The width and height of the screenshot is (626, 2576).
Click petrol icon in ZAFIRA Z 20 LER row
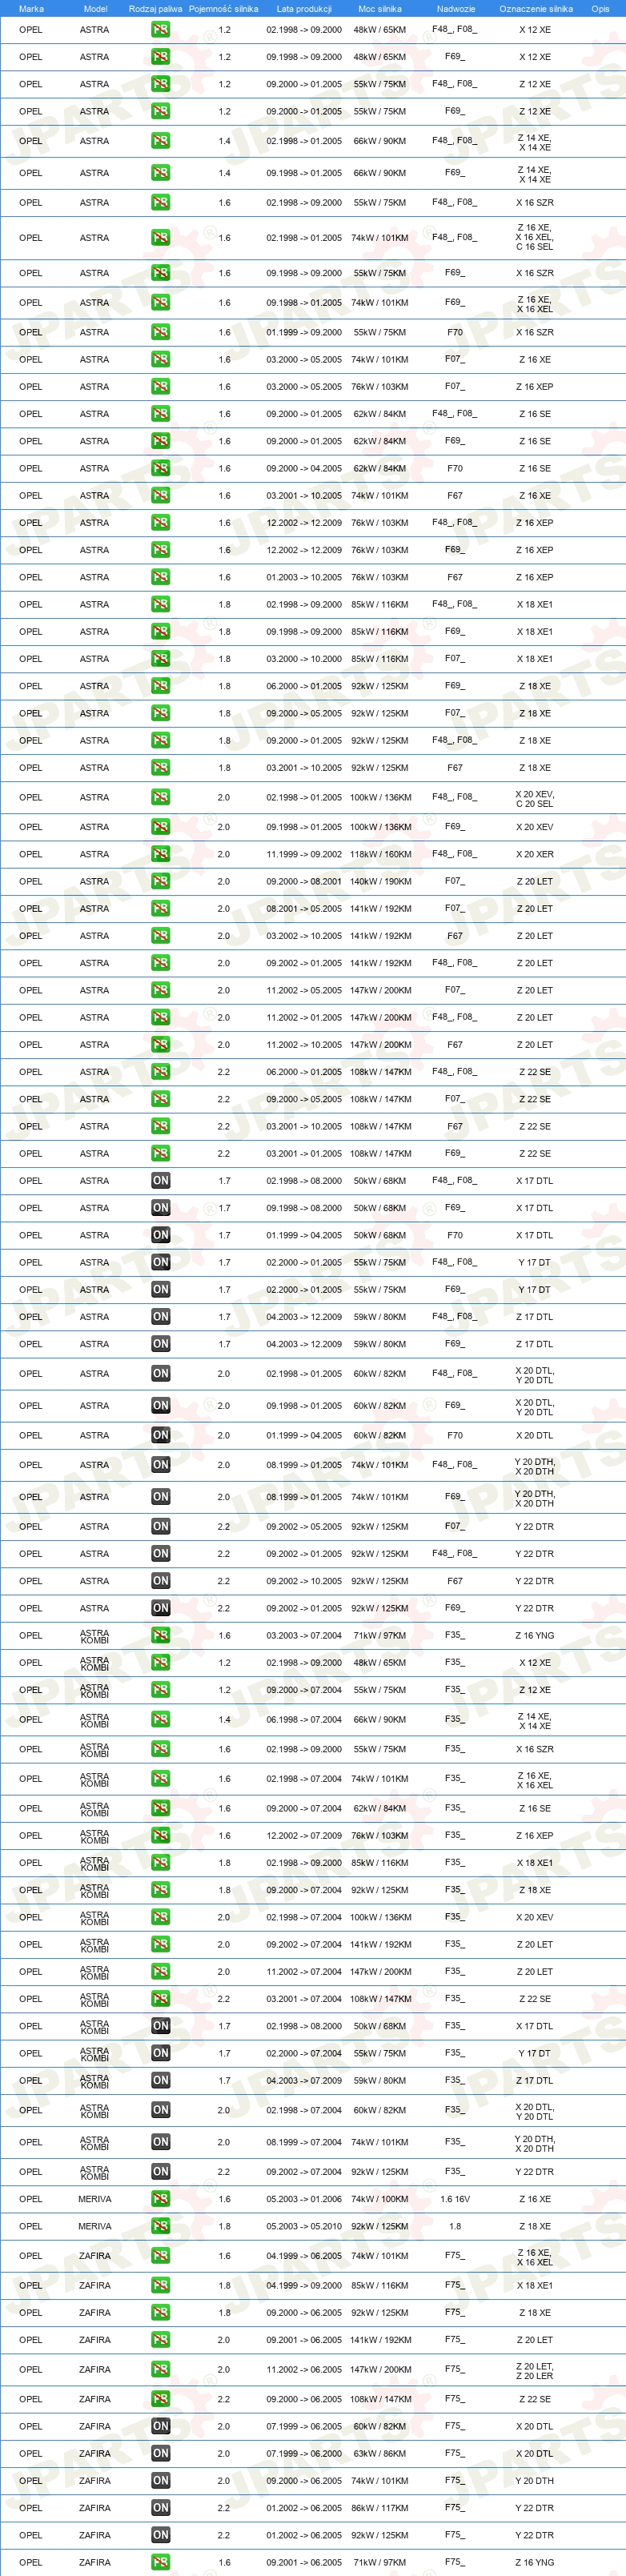pyautogui.click(x=160, y=2369)
